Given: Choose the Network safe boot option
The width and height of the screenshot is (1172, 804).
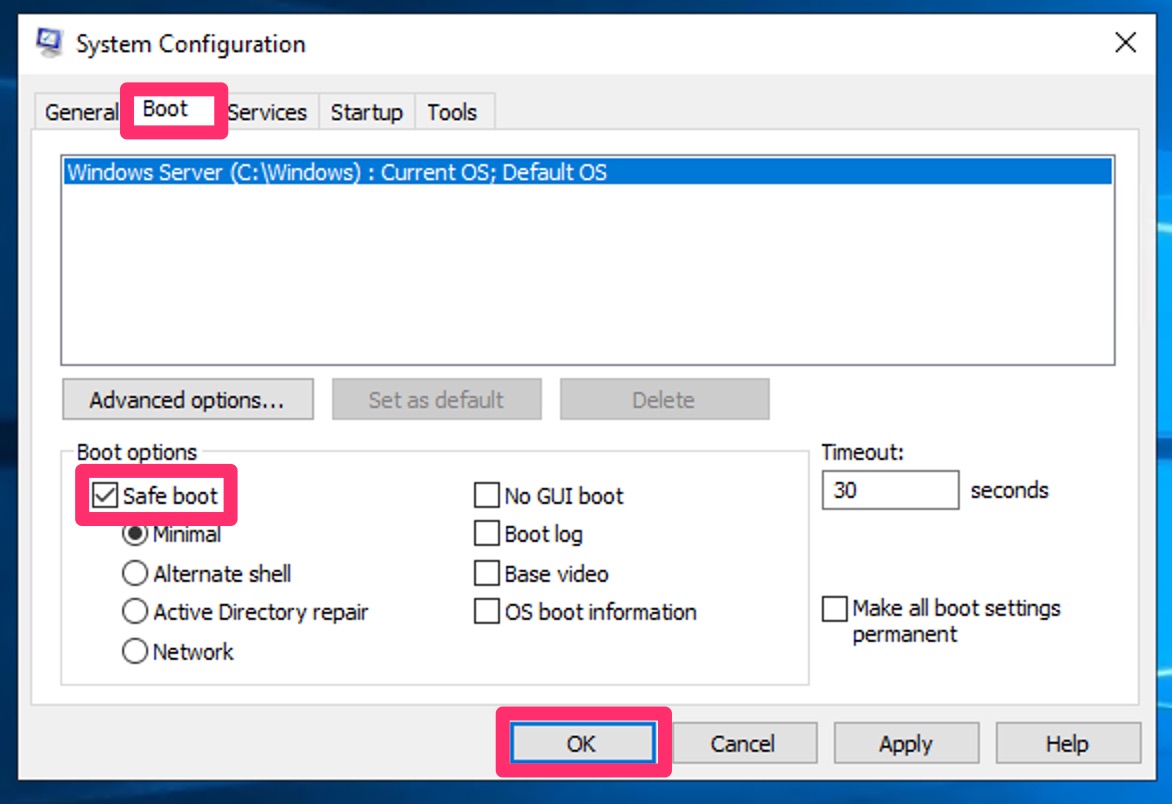Looking at the screenshot, I should tap(135, 651).
